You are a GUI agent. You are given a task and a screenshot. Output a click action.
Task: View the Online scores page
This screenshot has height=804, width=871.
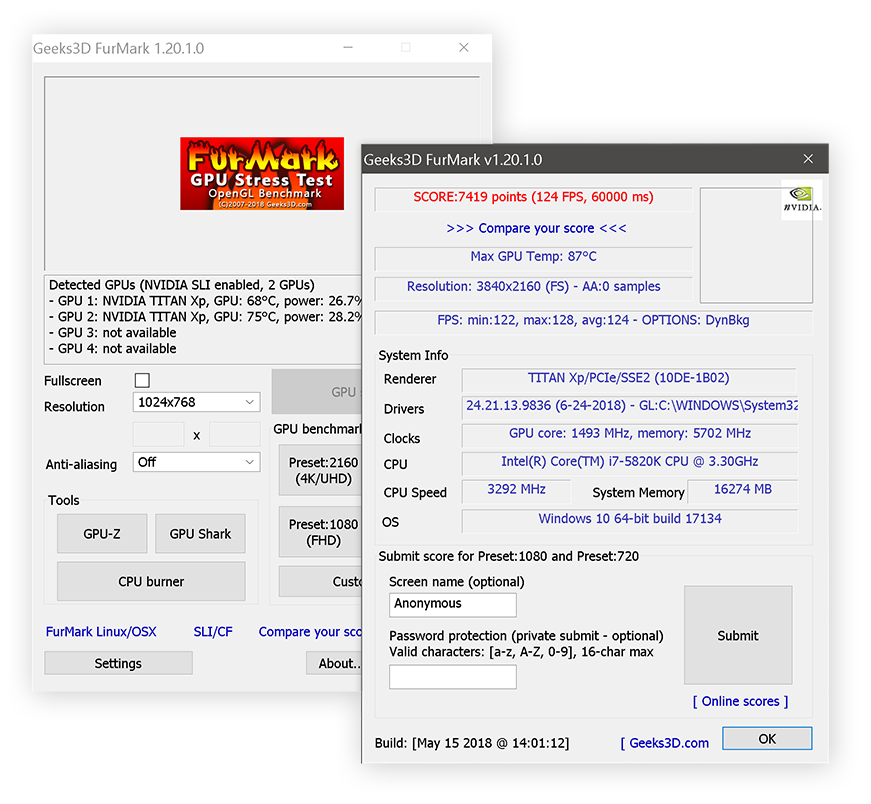pyautogui.click(x=740, y=701)
